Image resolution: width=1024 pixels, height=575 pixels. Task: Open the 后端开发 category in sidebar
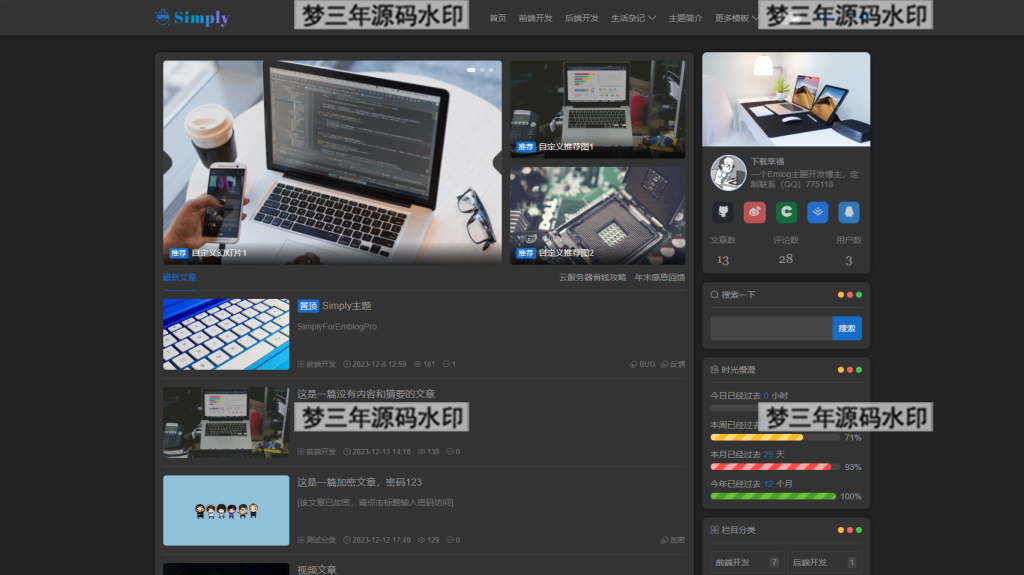tap(824, 562)
